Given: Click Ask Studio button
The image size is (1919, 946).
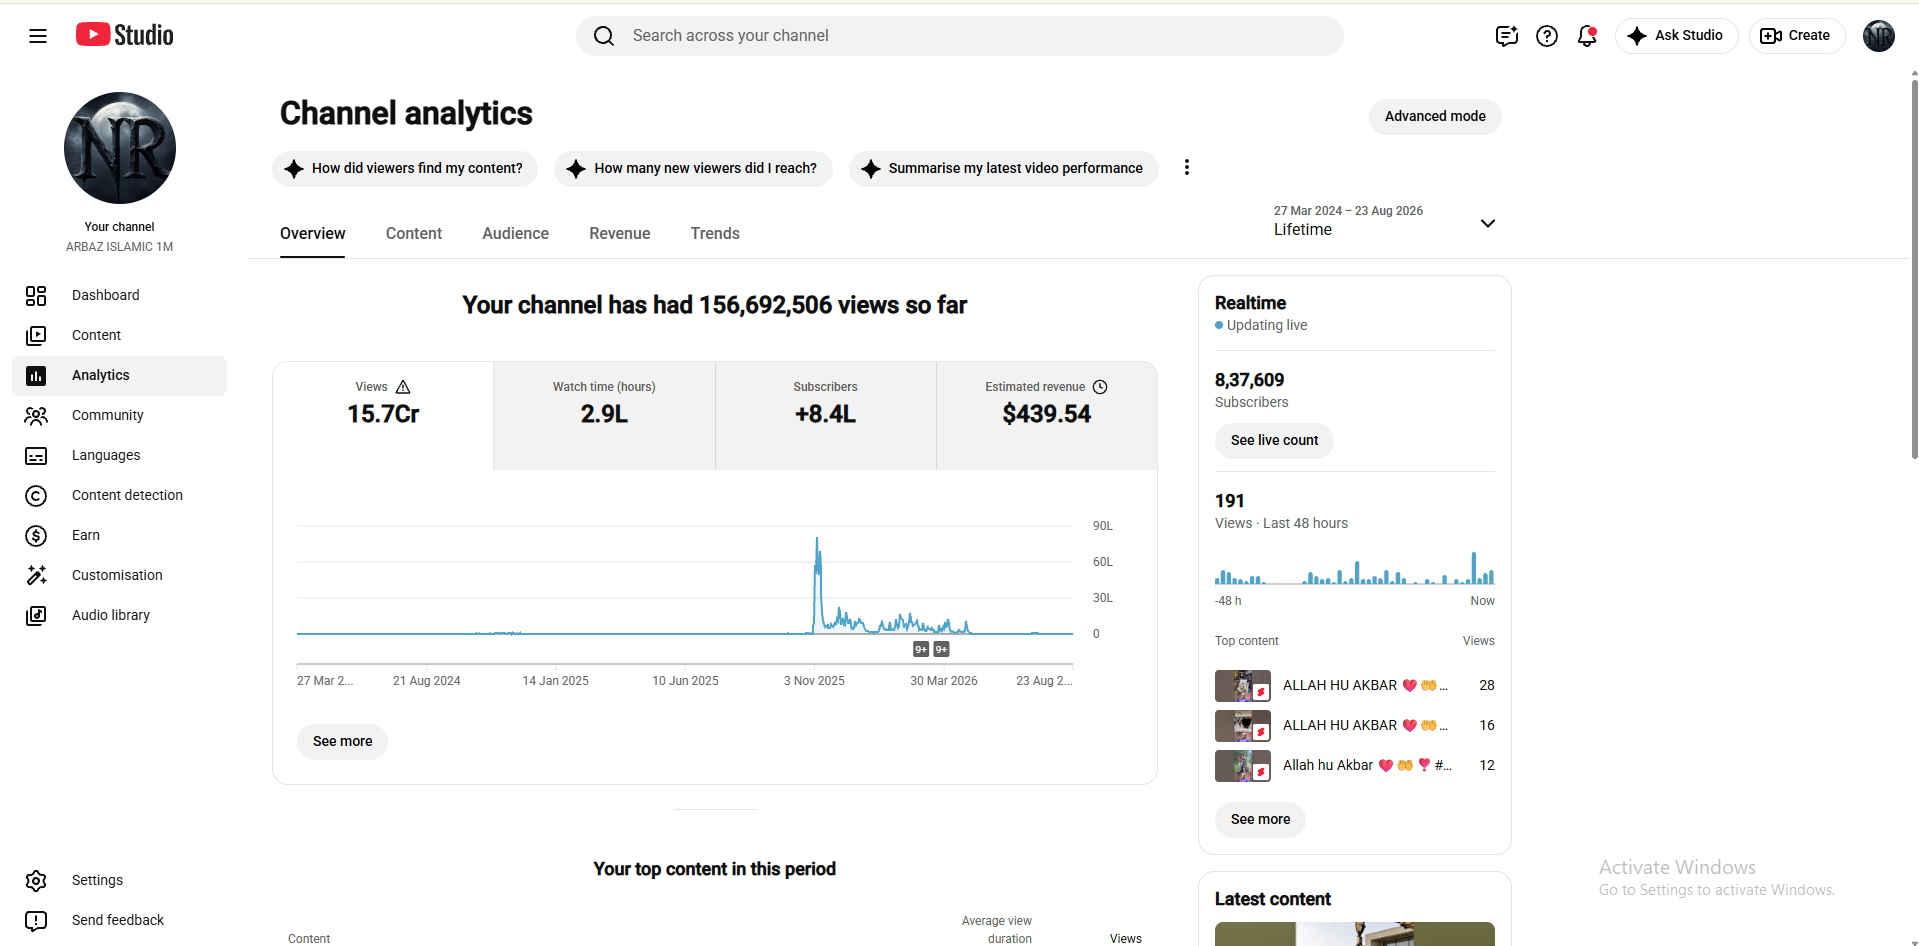Looking at the screenshot, I should pyautogui.click(x=1677, y=36).
